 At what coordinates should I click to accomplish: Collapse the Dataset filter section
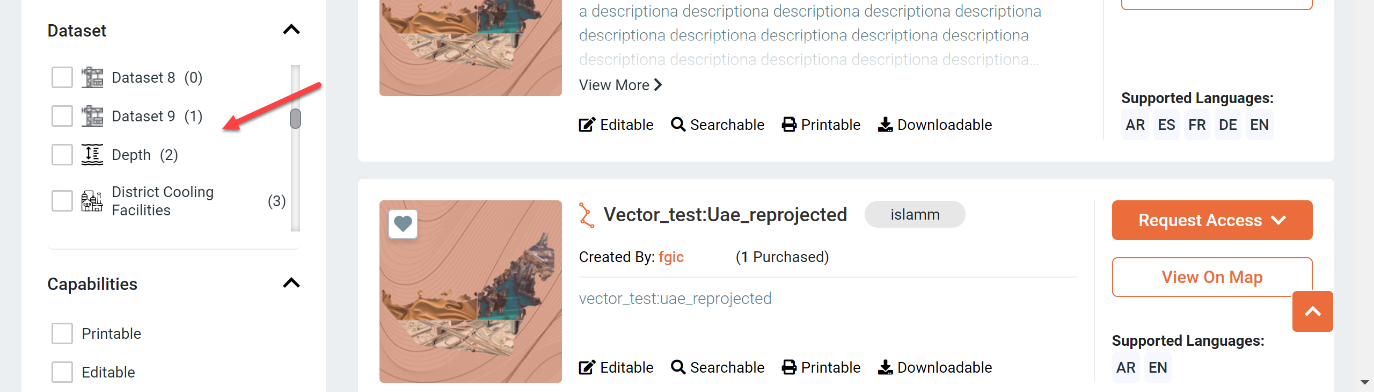[291, 30]
